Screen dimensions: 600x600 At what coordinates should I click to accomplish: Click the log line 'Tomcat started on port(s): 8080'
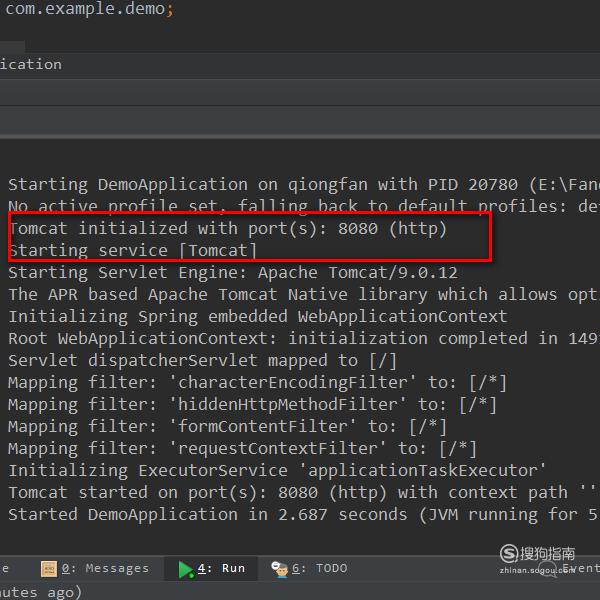[304, 493]
